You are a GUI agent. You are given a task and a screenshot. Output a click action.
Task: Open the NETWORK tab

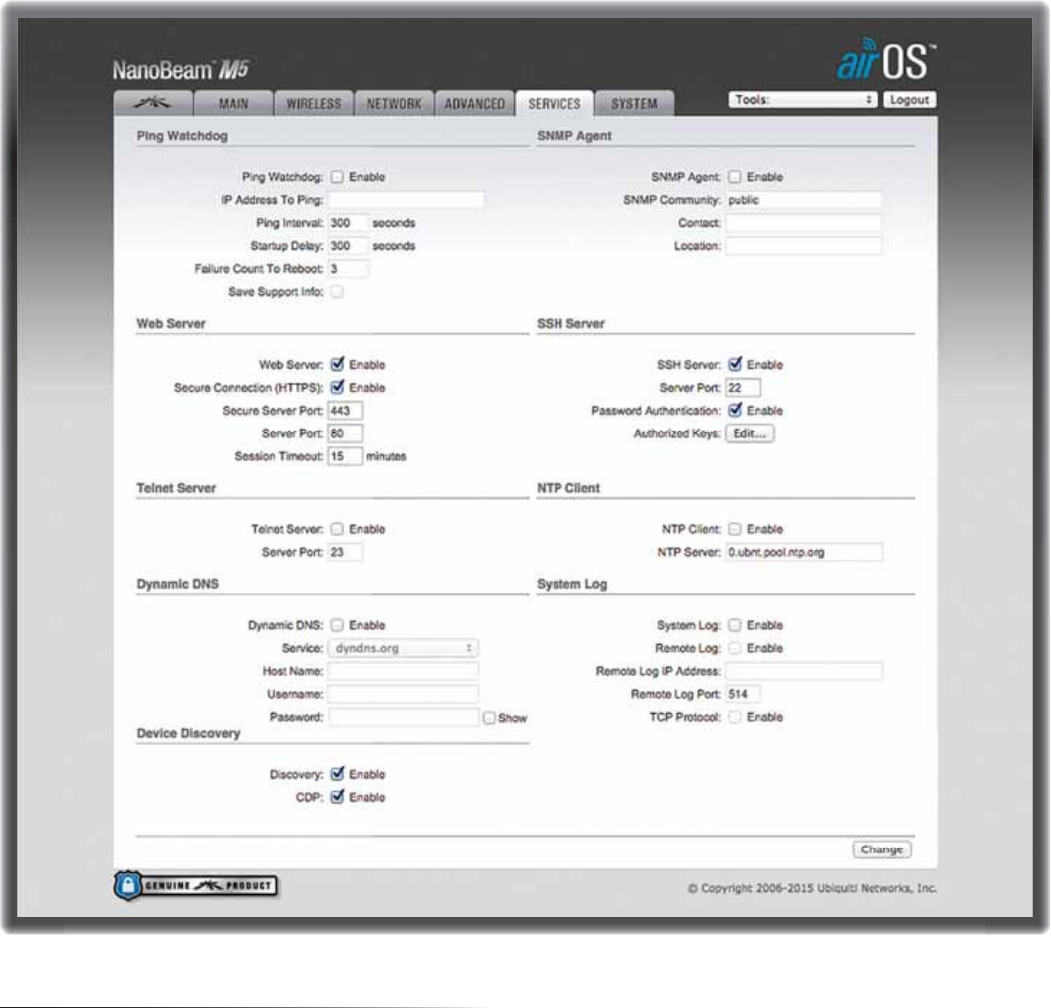pos(394,103)
